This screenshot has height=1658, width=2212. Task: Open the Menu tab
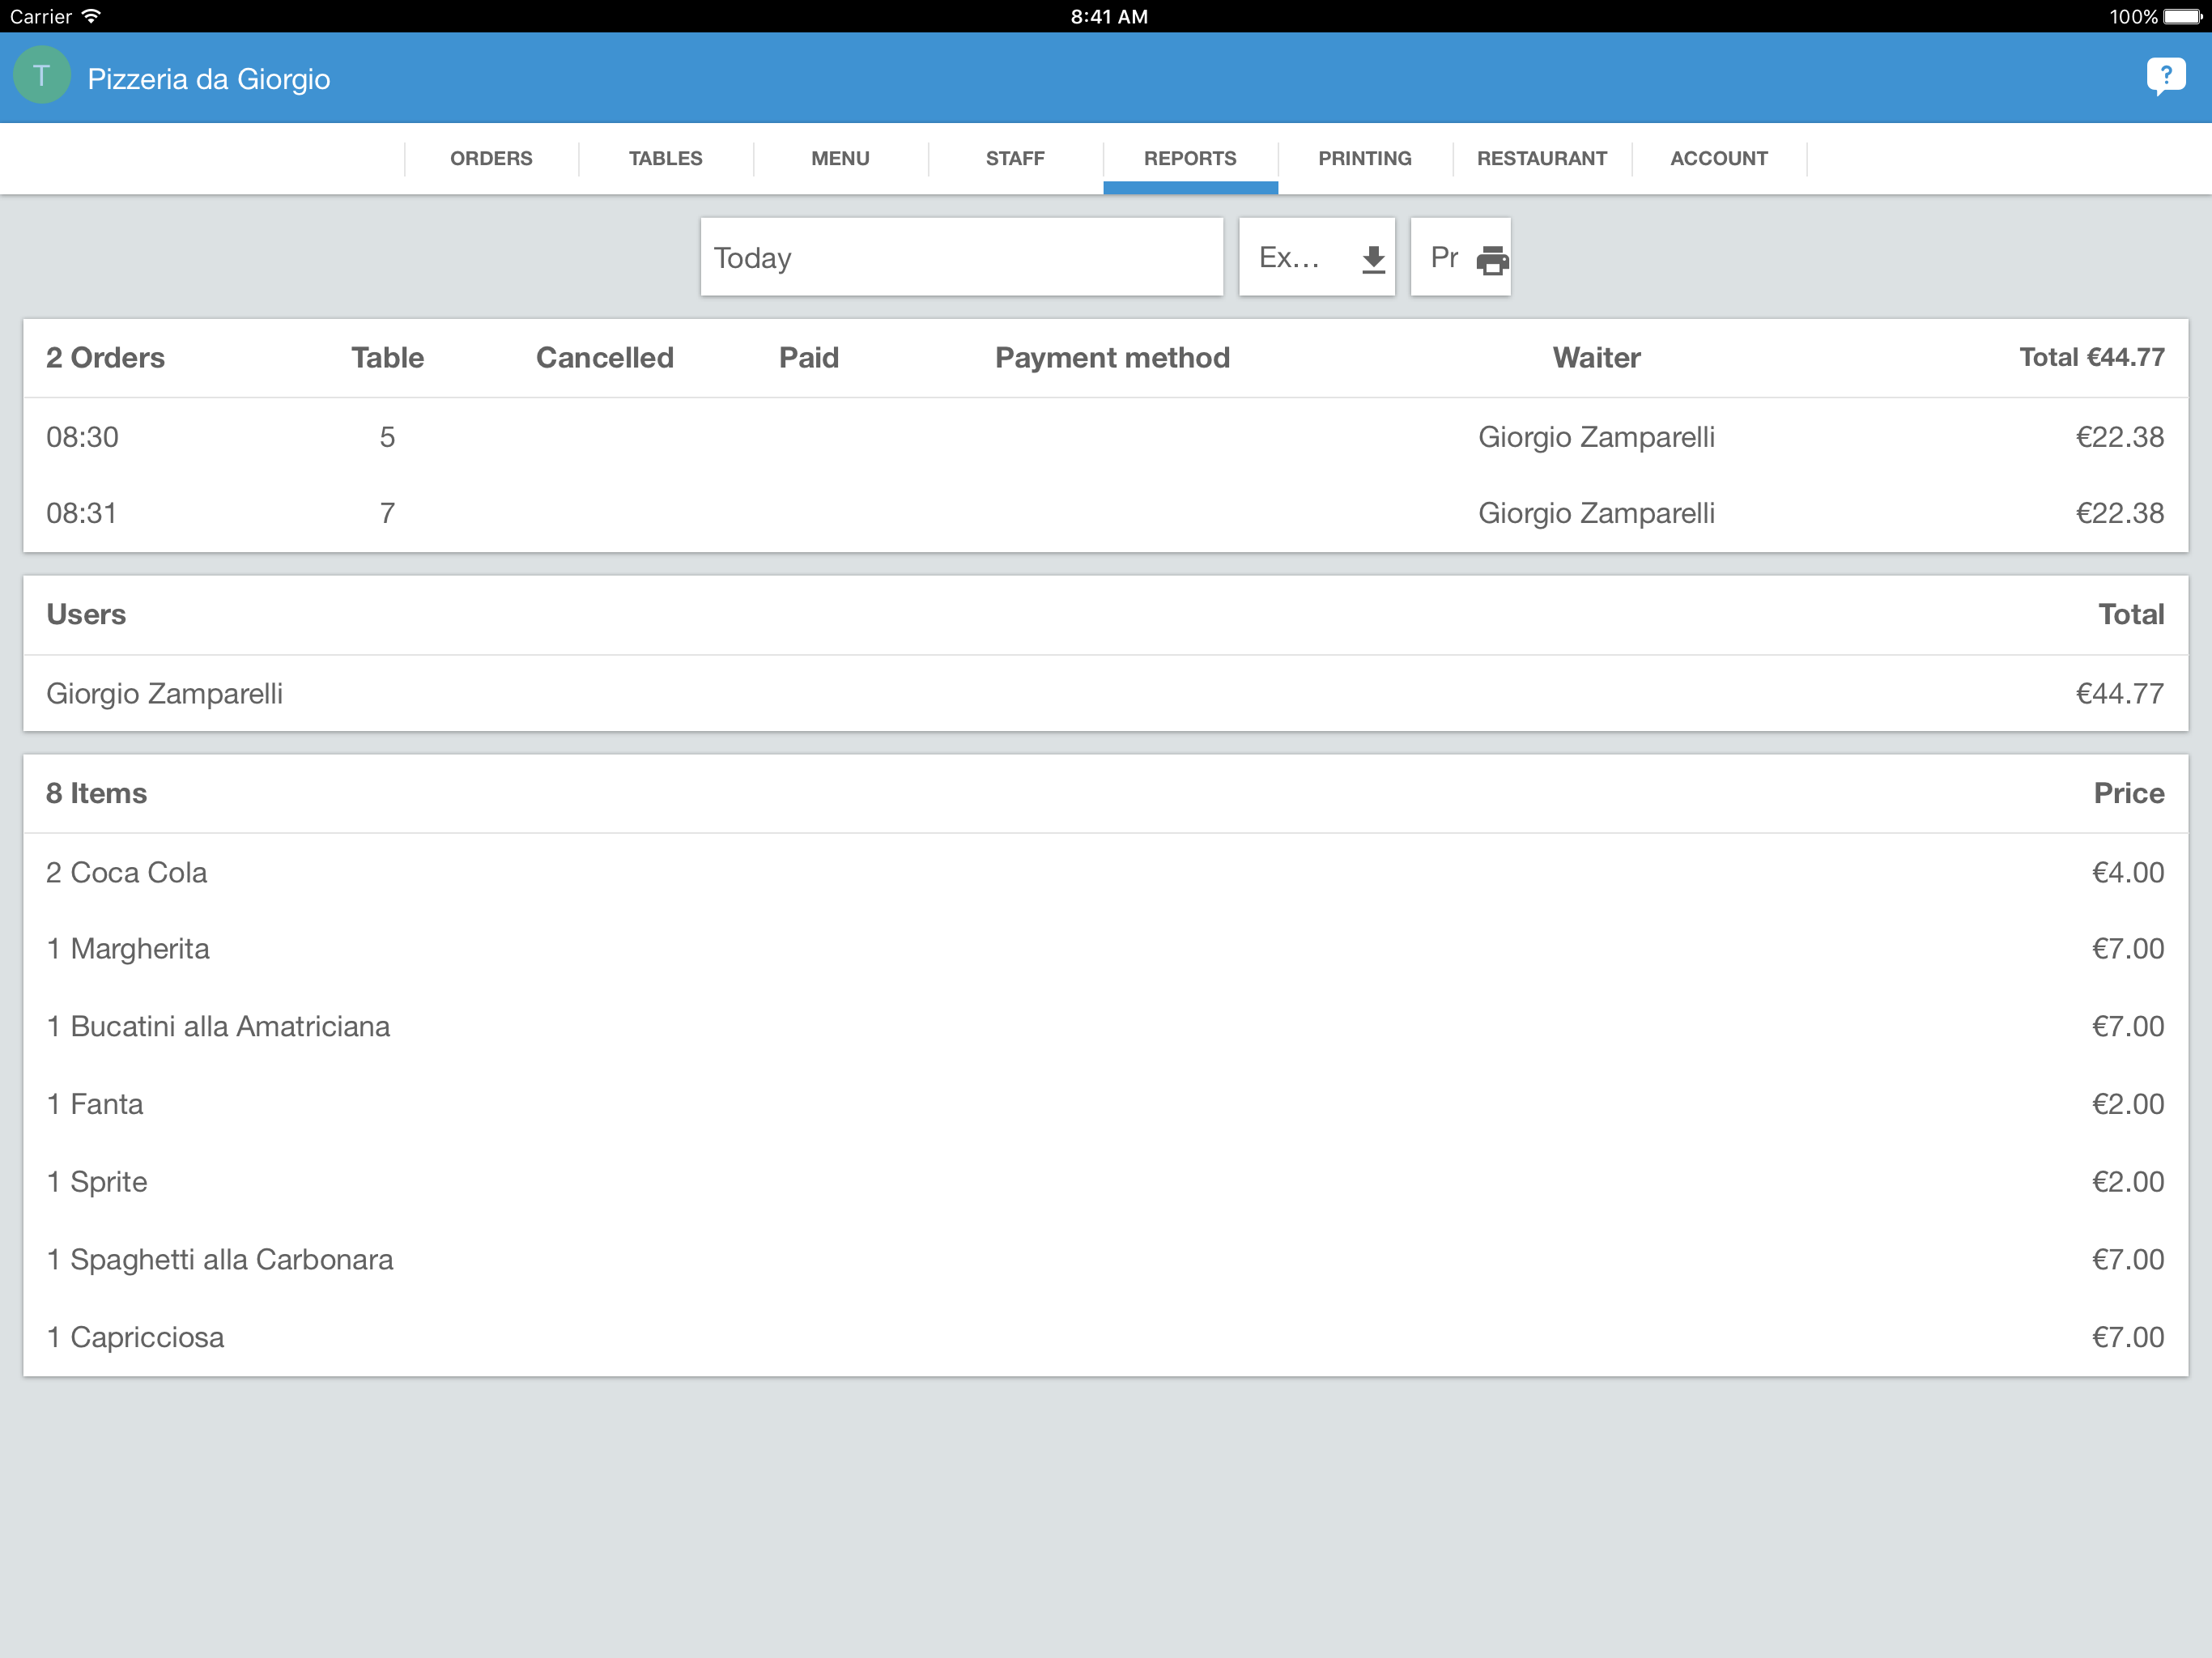(x=840, y=158)
